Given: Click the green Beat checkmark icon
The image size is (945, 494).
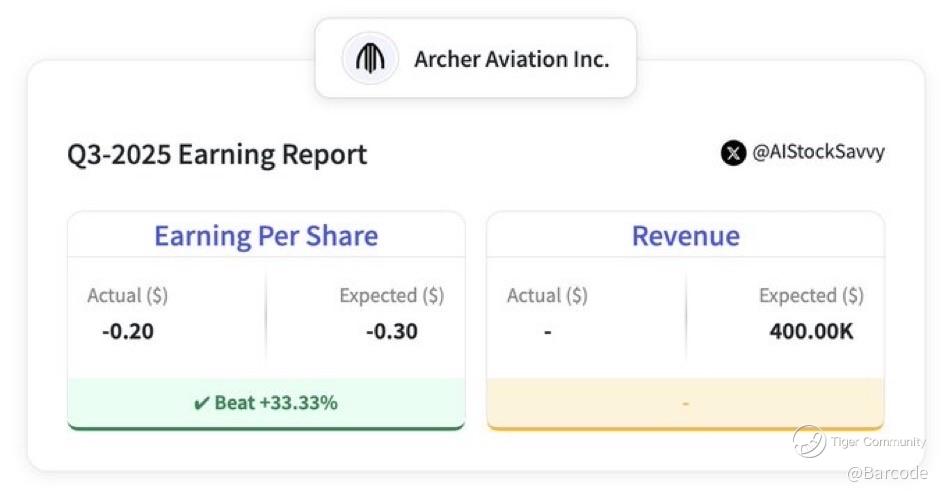Looking at the screenshot, I should click(201, 403).
